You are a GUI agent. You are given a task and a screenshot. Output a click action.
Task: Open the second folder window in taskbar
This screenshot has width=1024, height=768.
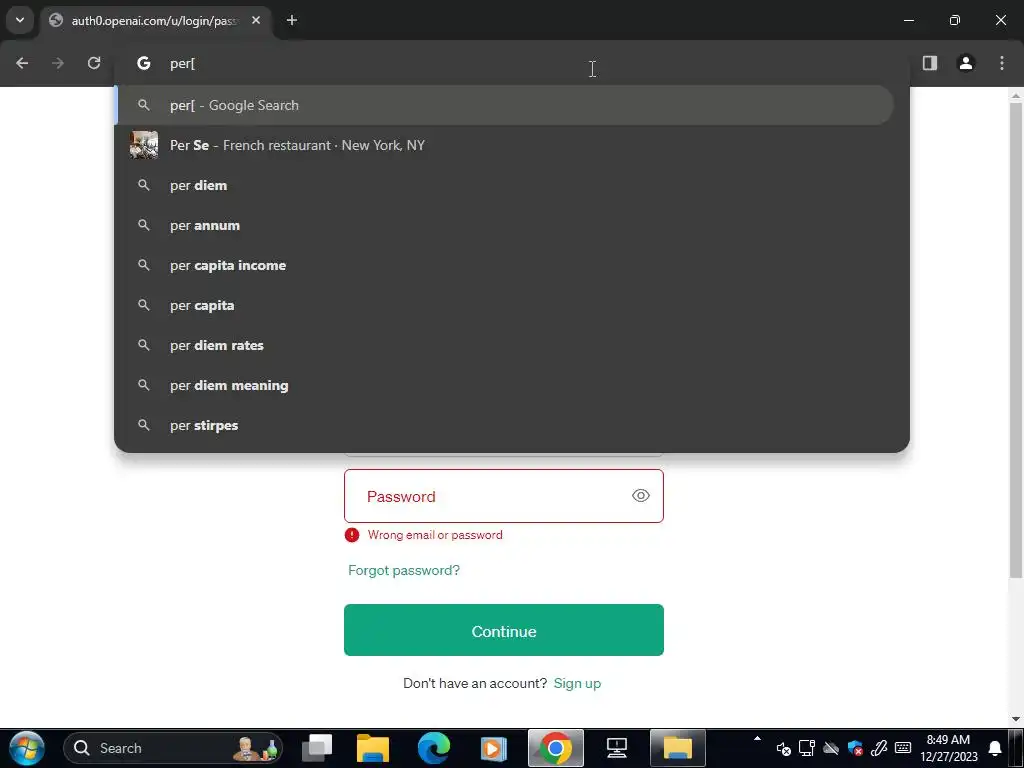click(x=678, y=748)
